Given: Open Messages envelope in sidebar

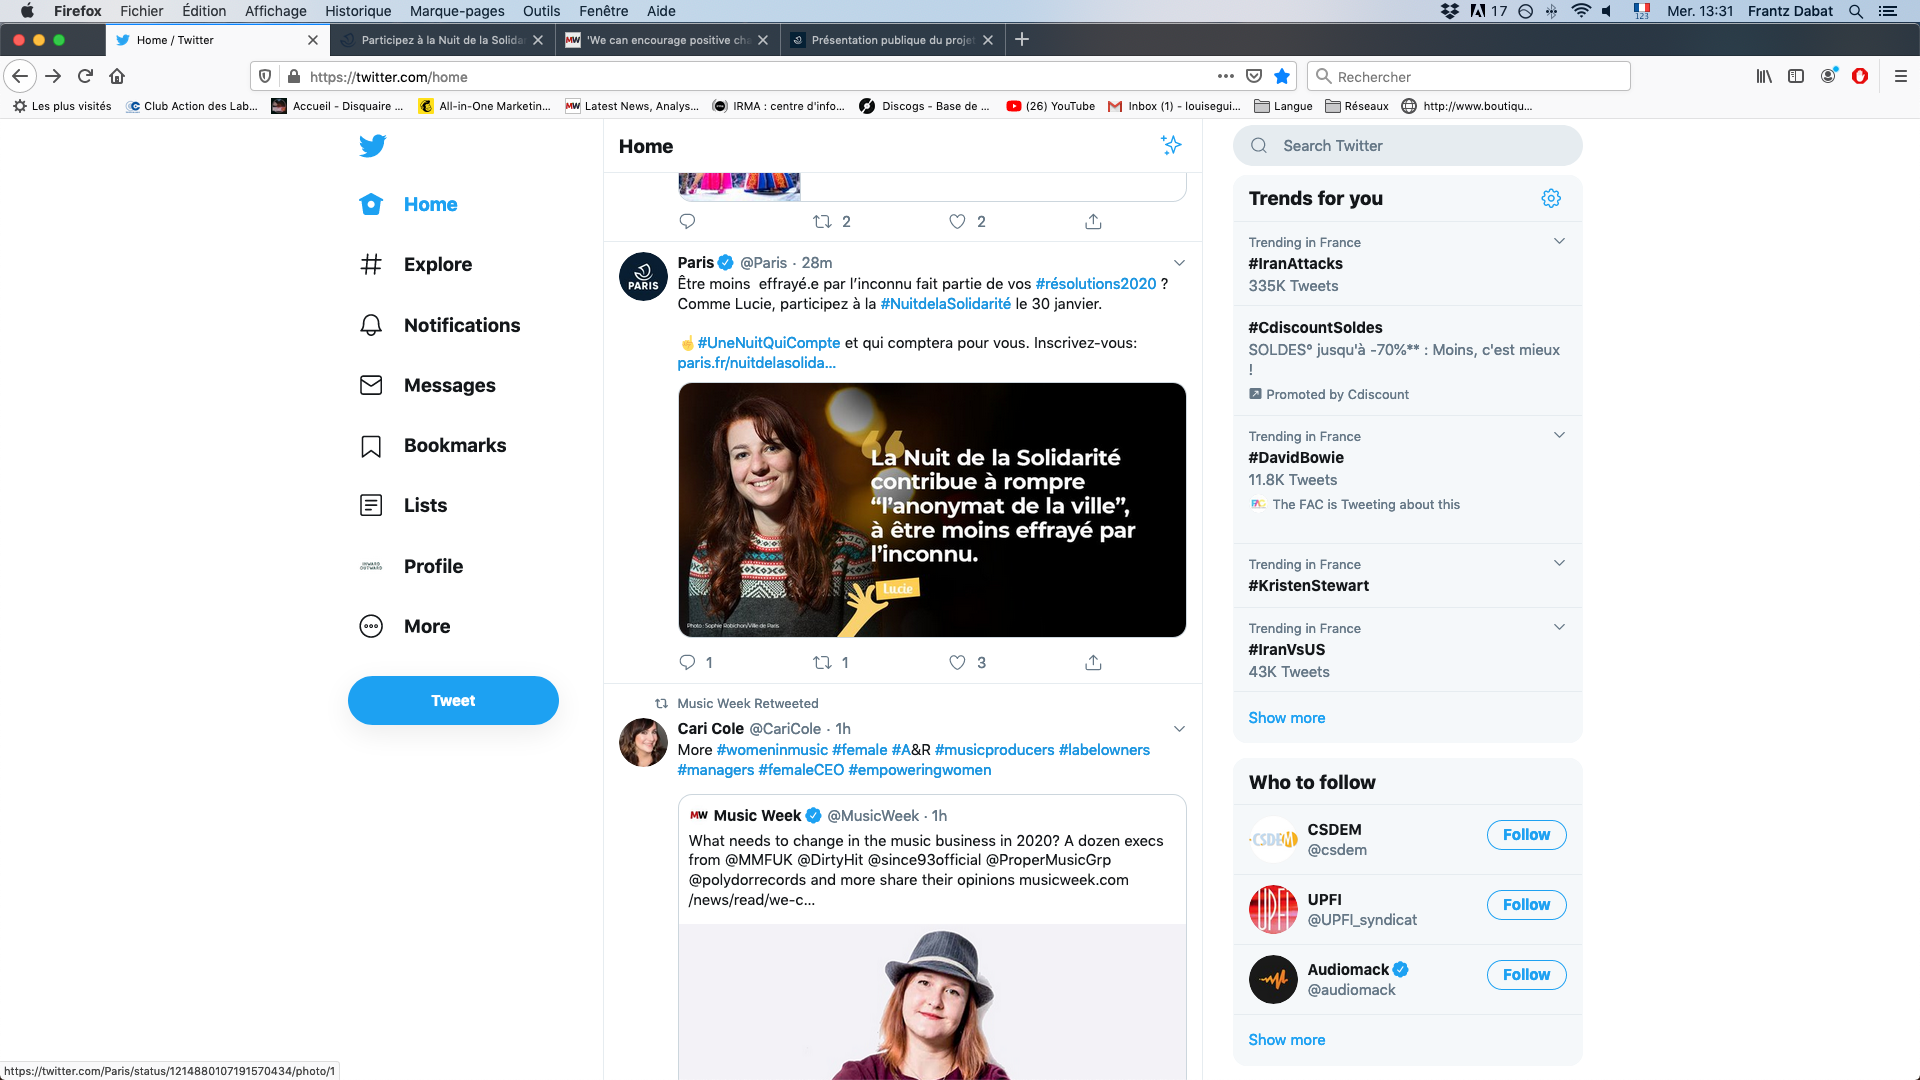Looking at the screenshot, I should click(x=428, y=385).
